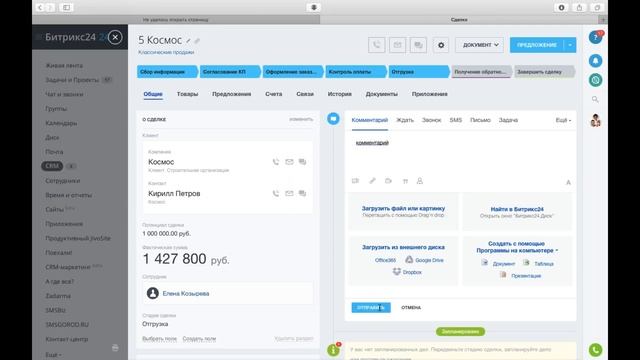Switch to Предложения tab
640x360 pixels.
click(231, 94)
